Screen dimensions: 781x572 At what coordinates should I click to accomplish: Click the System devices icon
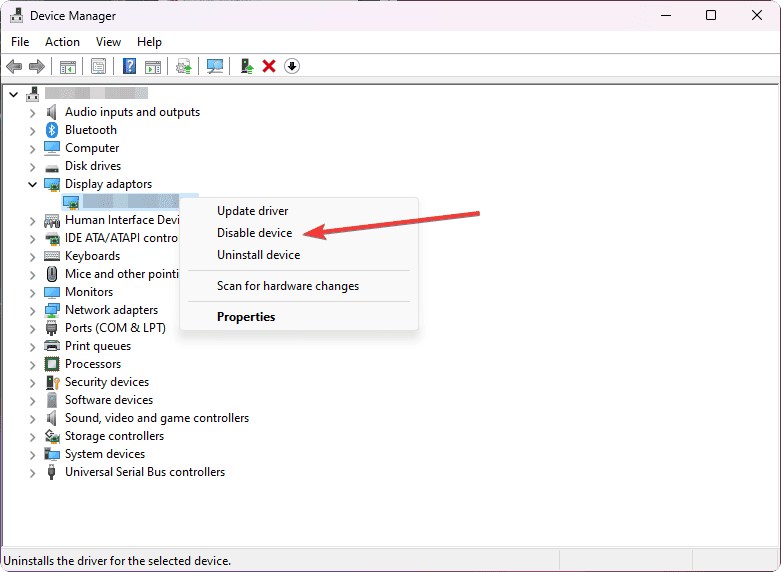pyautogui.click(x=52, y=454)
